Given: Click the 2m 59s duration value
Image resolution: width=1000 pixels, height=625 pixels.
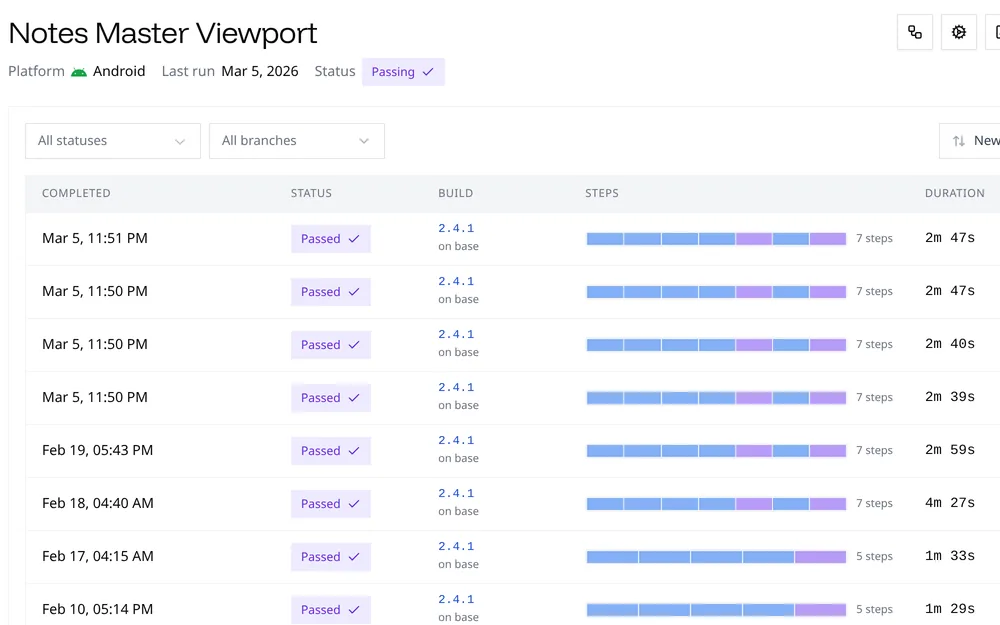Looking at the screenshot, I should point(950,450).
